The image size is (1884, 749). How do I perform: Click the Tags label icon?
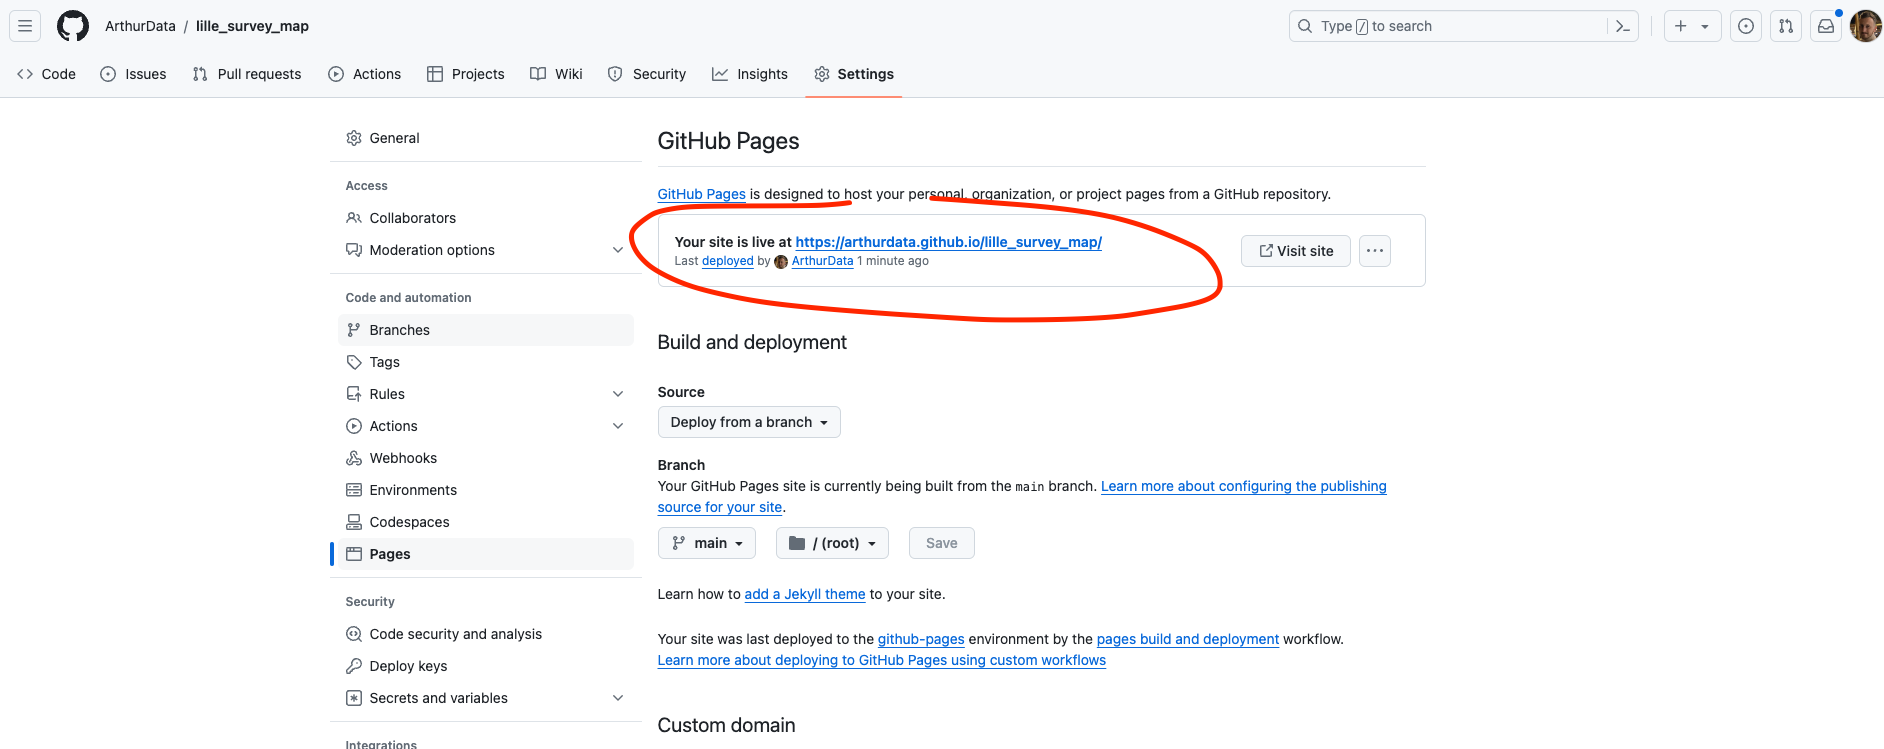click(x=354, y=362)
